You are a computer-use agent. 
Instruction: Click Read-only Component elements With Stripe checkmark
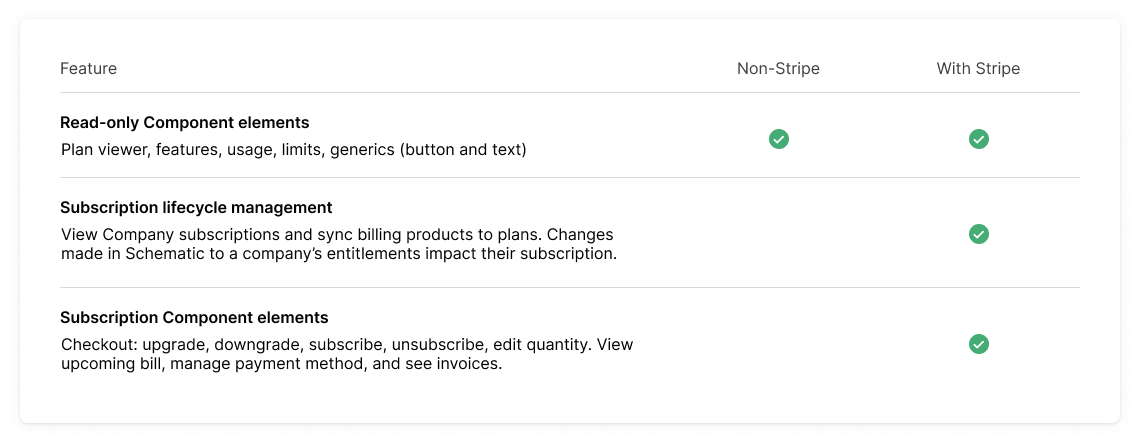(x=978, y=139)
